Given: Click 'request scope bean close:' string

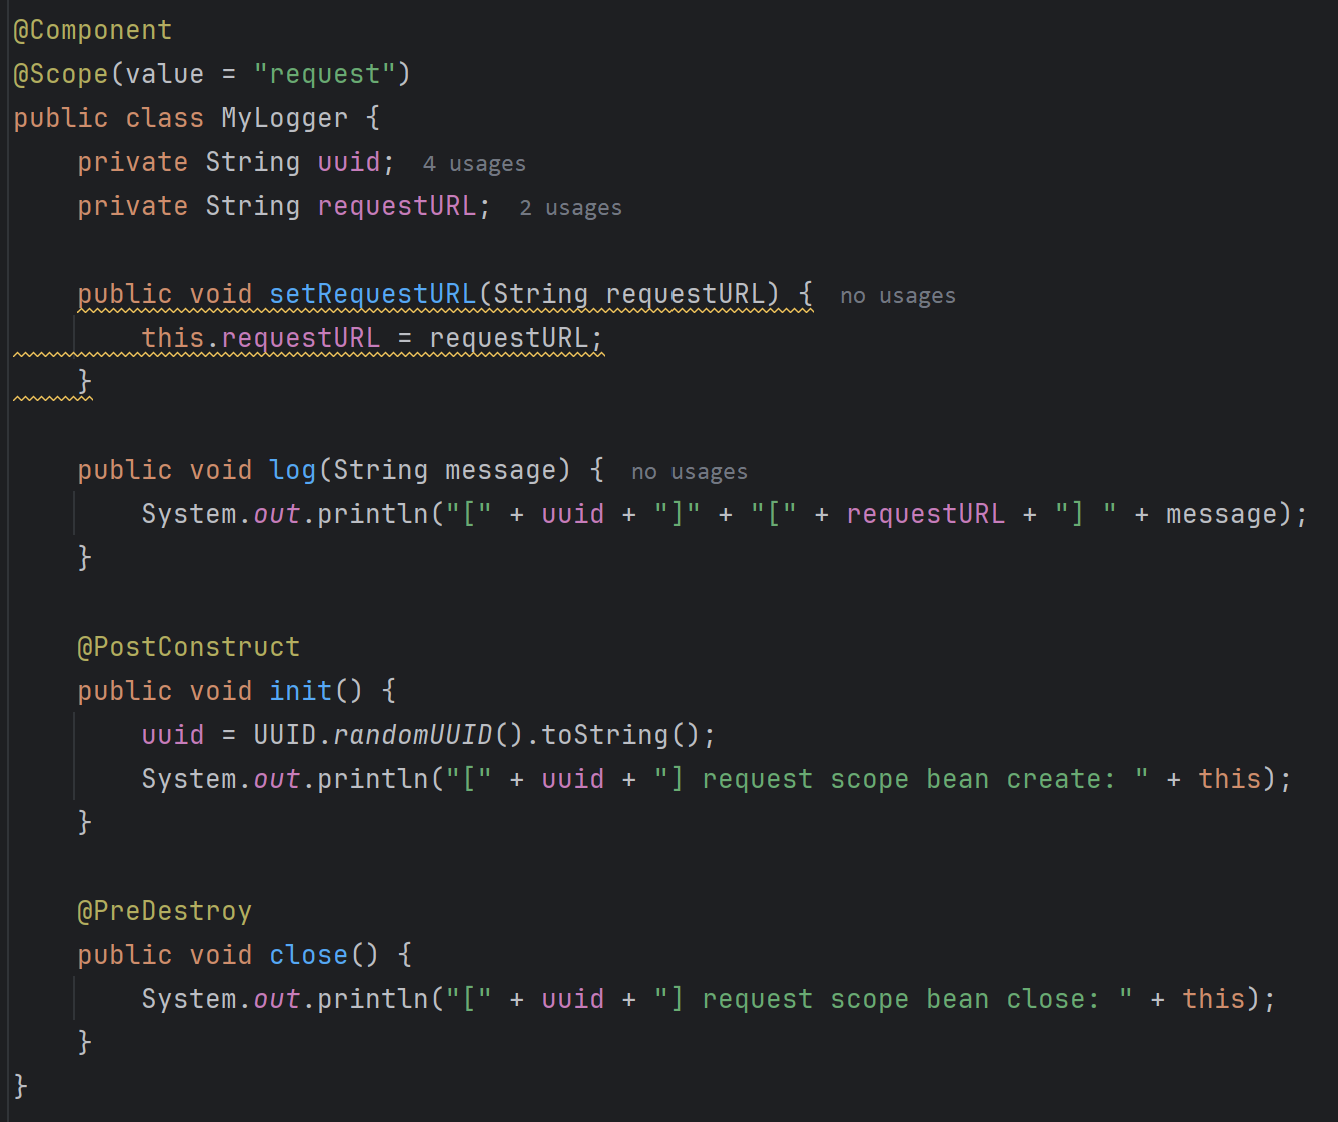Looking at the screenshot, I should pyautogui.click(x=892, y=999).
